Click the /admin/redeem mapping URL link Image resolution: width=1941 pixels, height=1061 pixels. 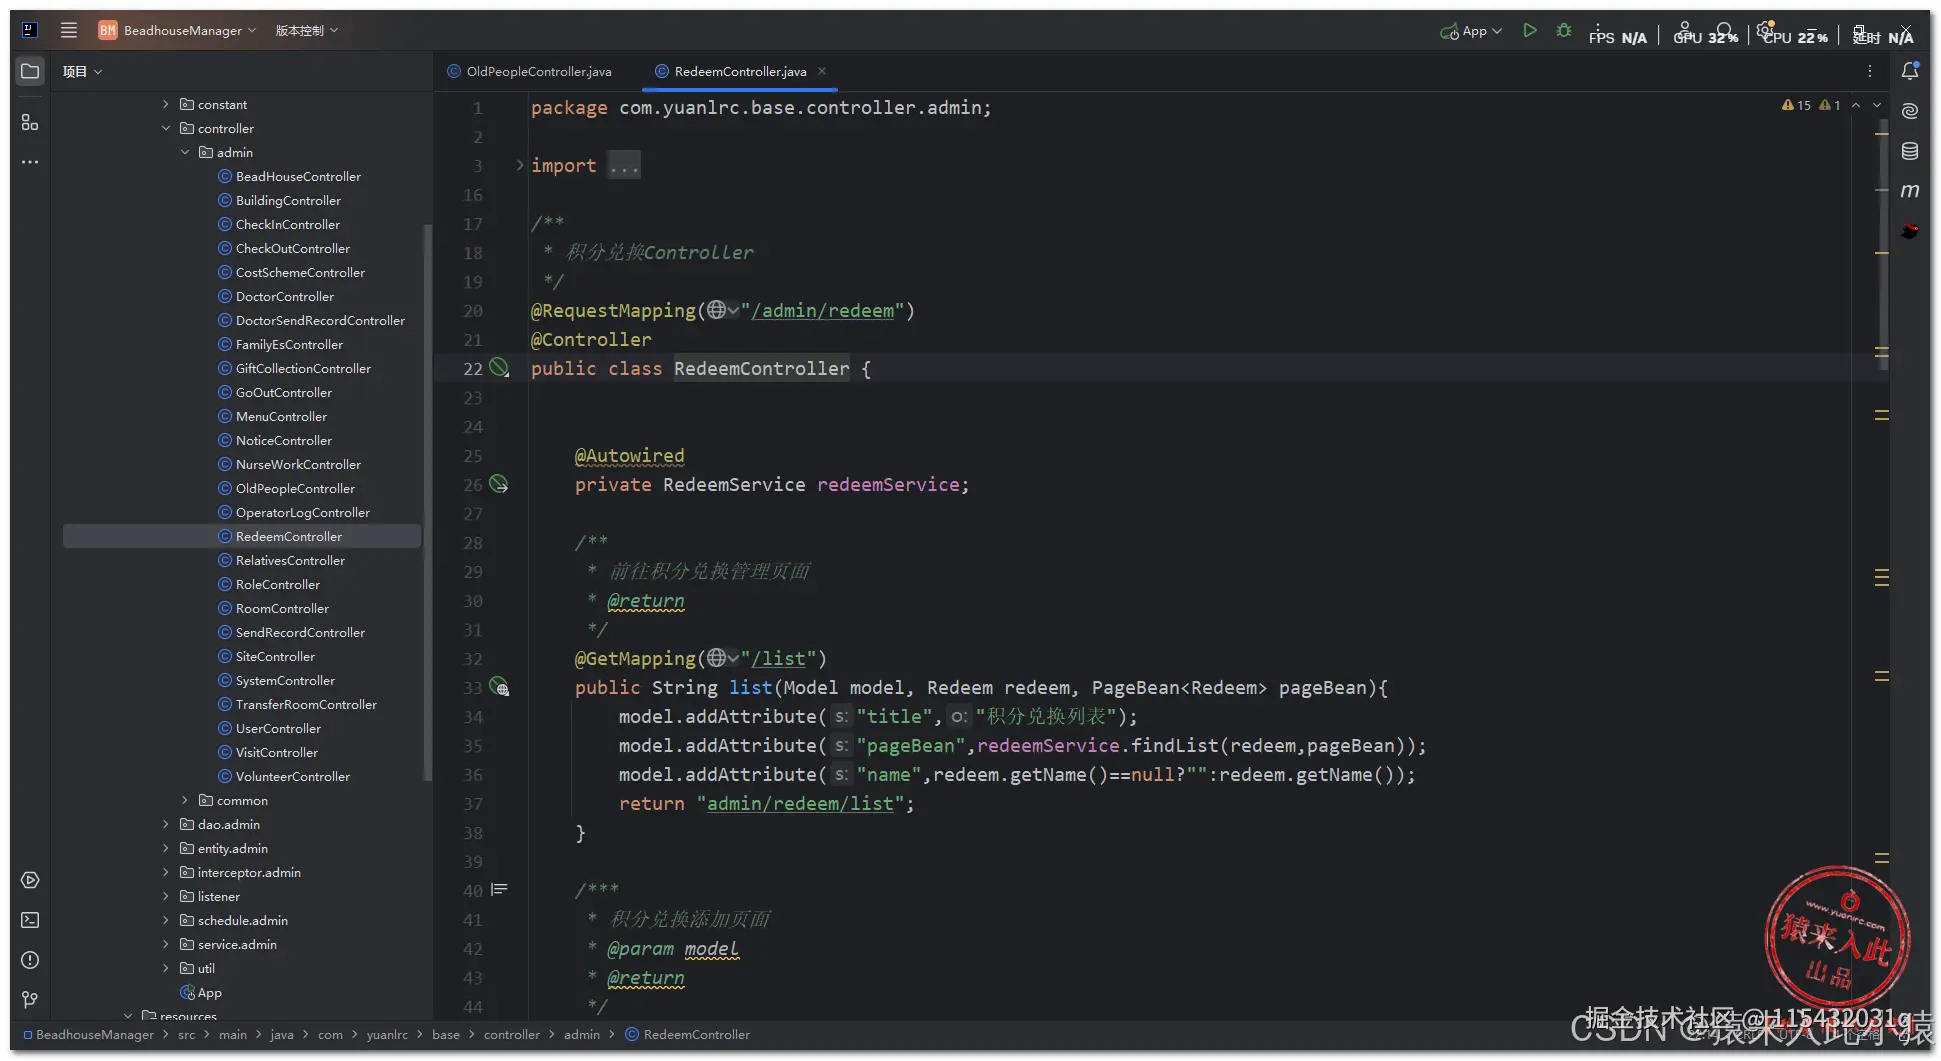tap(824, 311)
